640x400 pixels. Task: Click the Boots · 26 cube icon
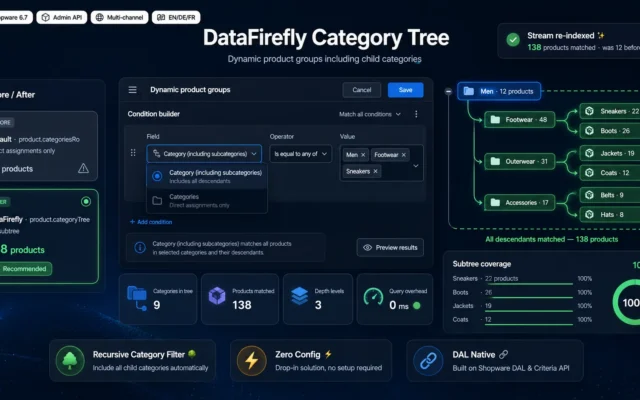pos(589,131)
